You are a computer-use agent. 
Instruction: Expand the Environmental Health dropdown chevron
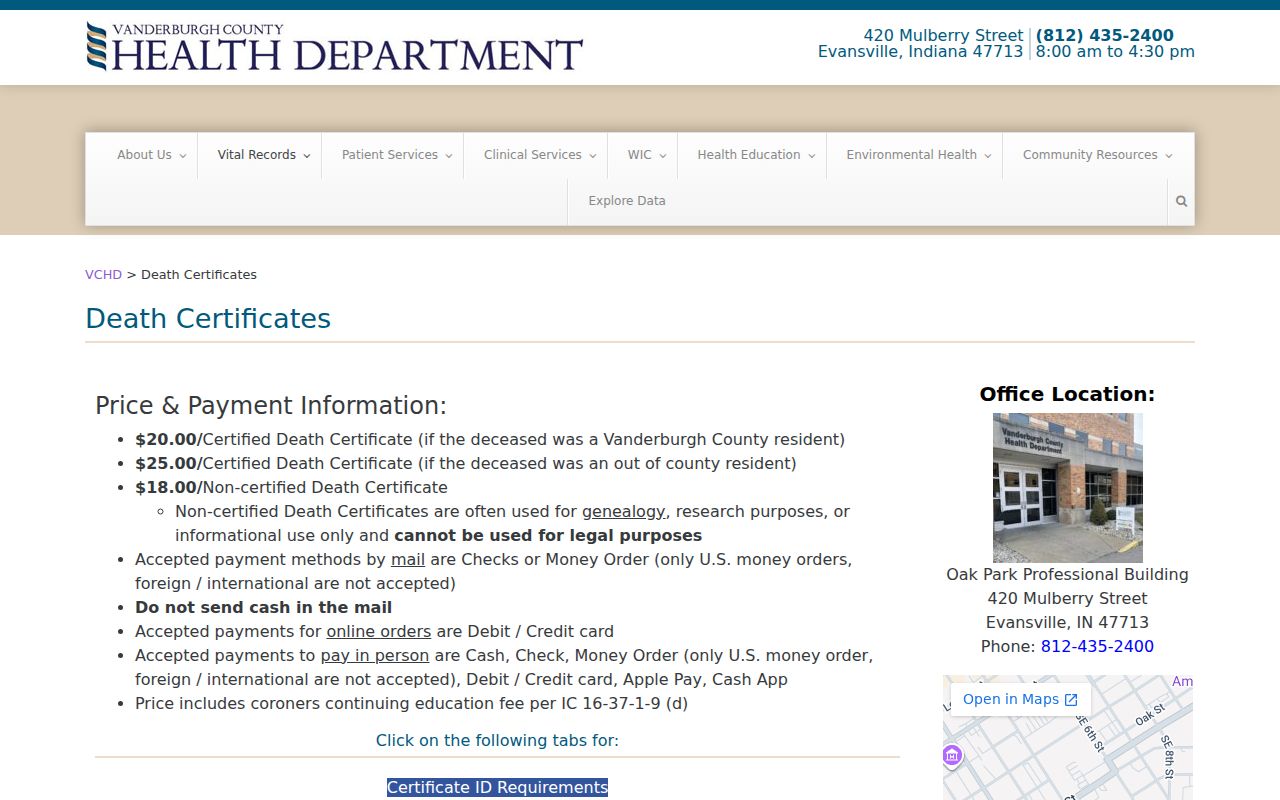pyautogui.click(x=987, y=156)
